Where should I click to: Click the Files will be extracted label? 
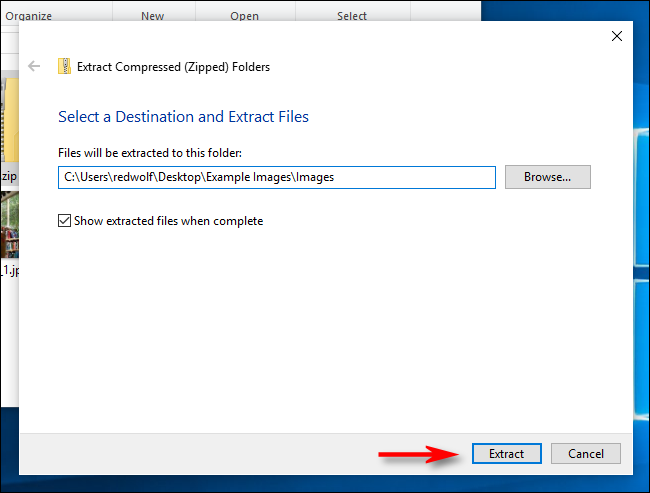[x=150, y=152]
